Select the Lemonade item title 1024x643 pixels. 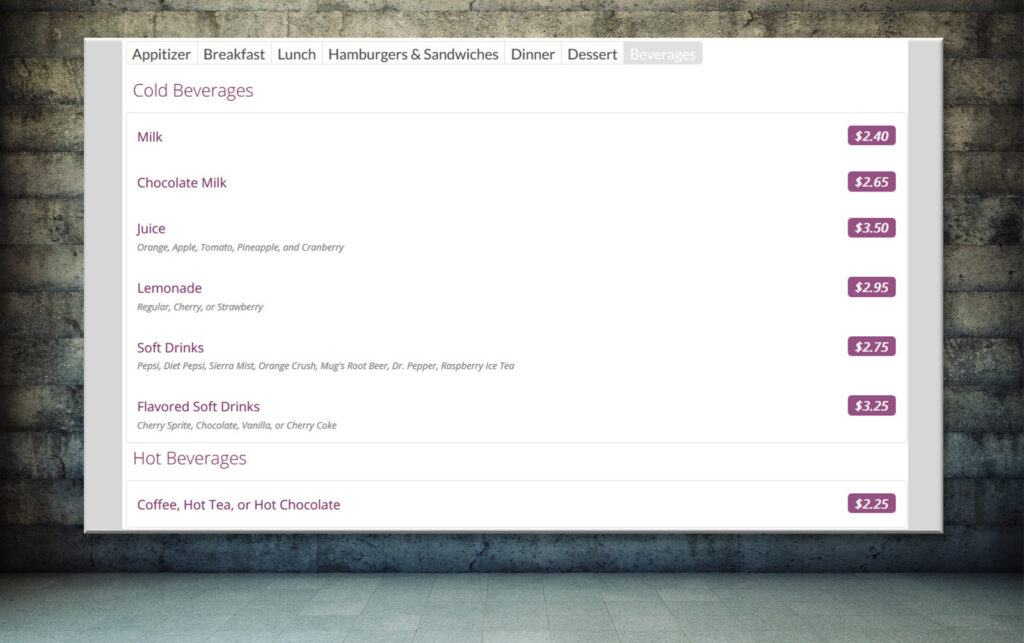[x=169, y=288]
